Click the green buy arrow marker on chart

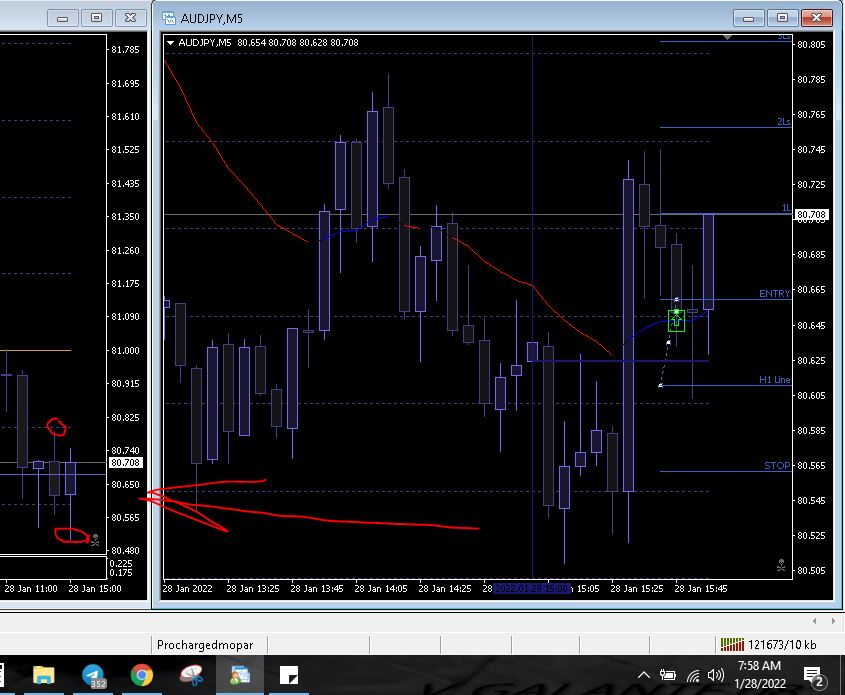[x=677, y=321]
